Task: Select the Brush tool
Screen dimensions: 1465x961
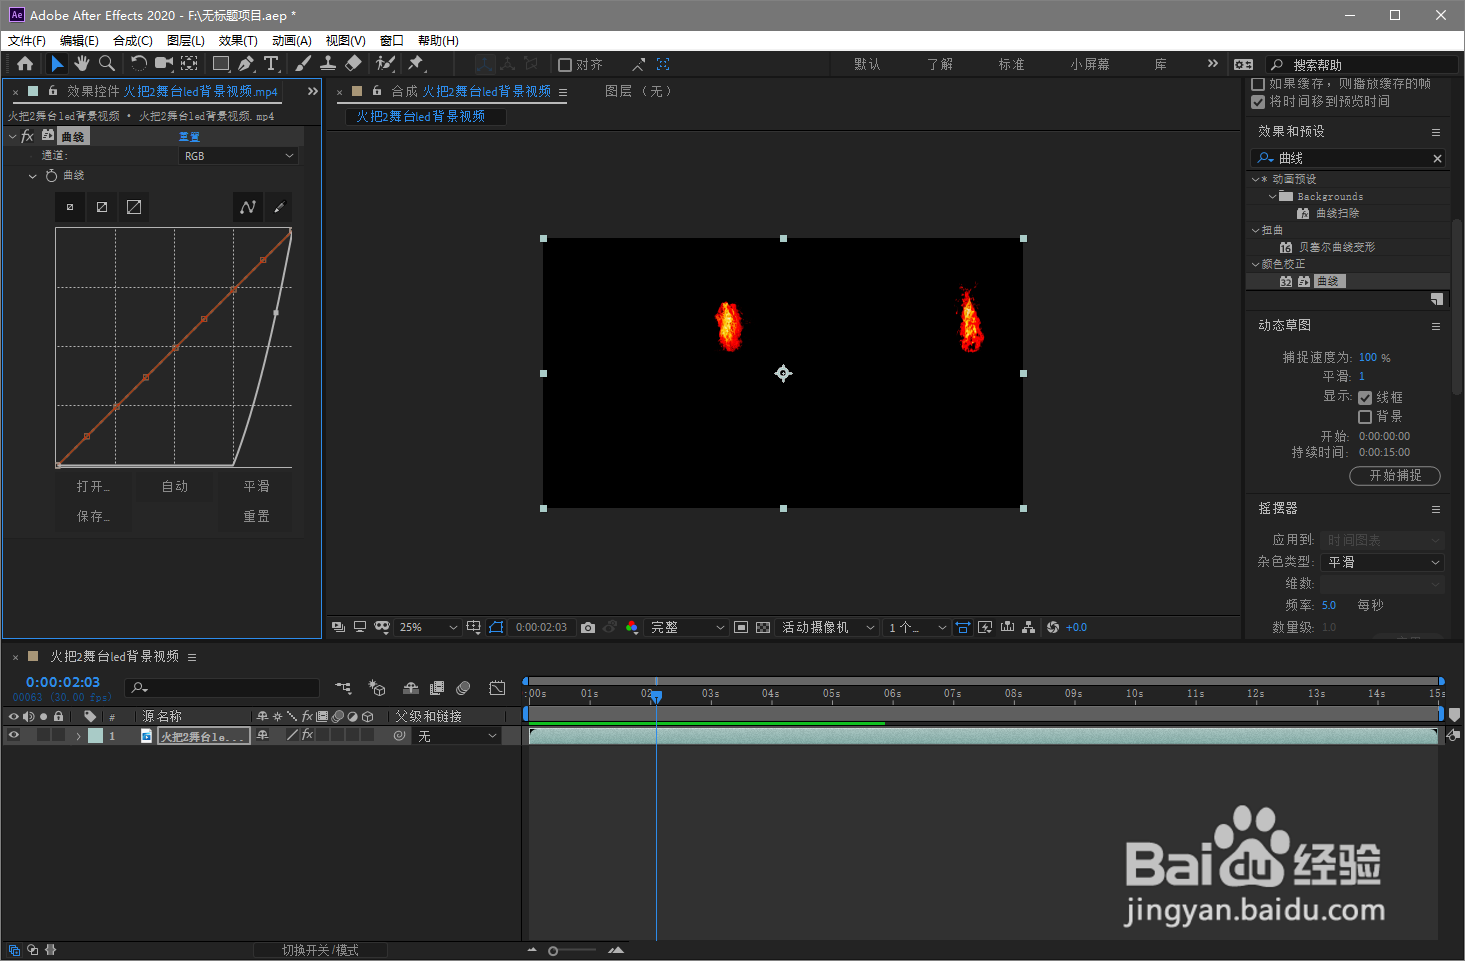Action: pyautogui.click(x=302, y=64)
